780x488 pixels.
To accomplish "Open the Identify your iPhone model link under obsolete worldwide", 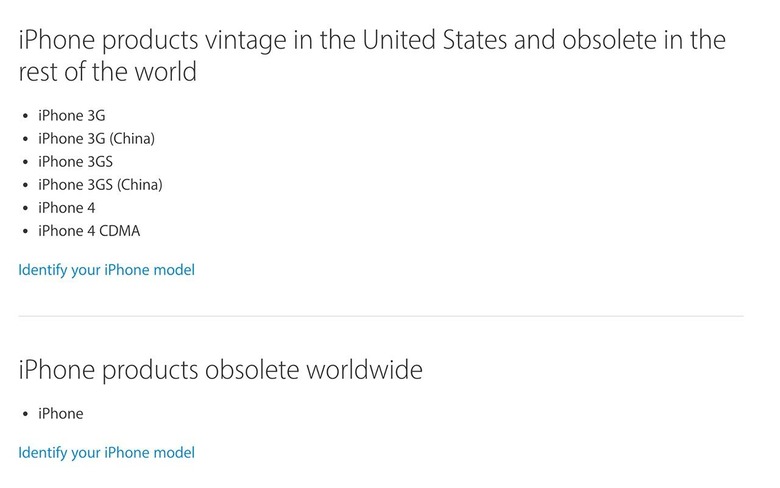I will point(106,453).
